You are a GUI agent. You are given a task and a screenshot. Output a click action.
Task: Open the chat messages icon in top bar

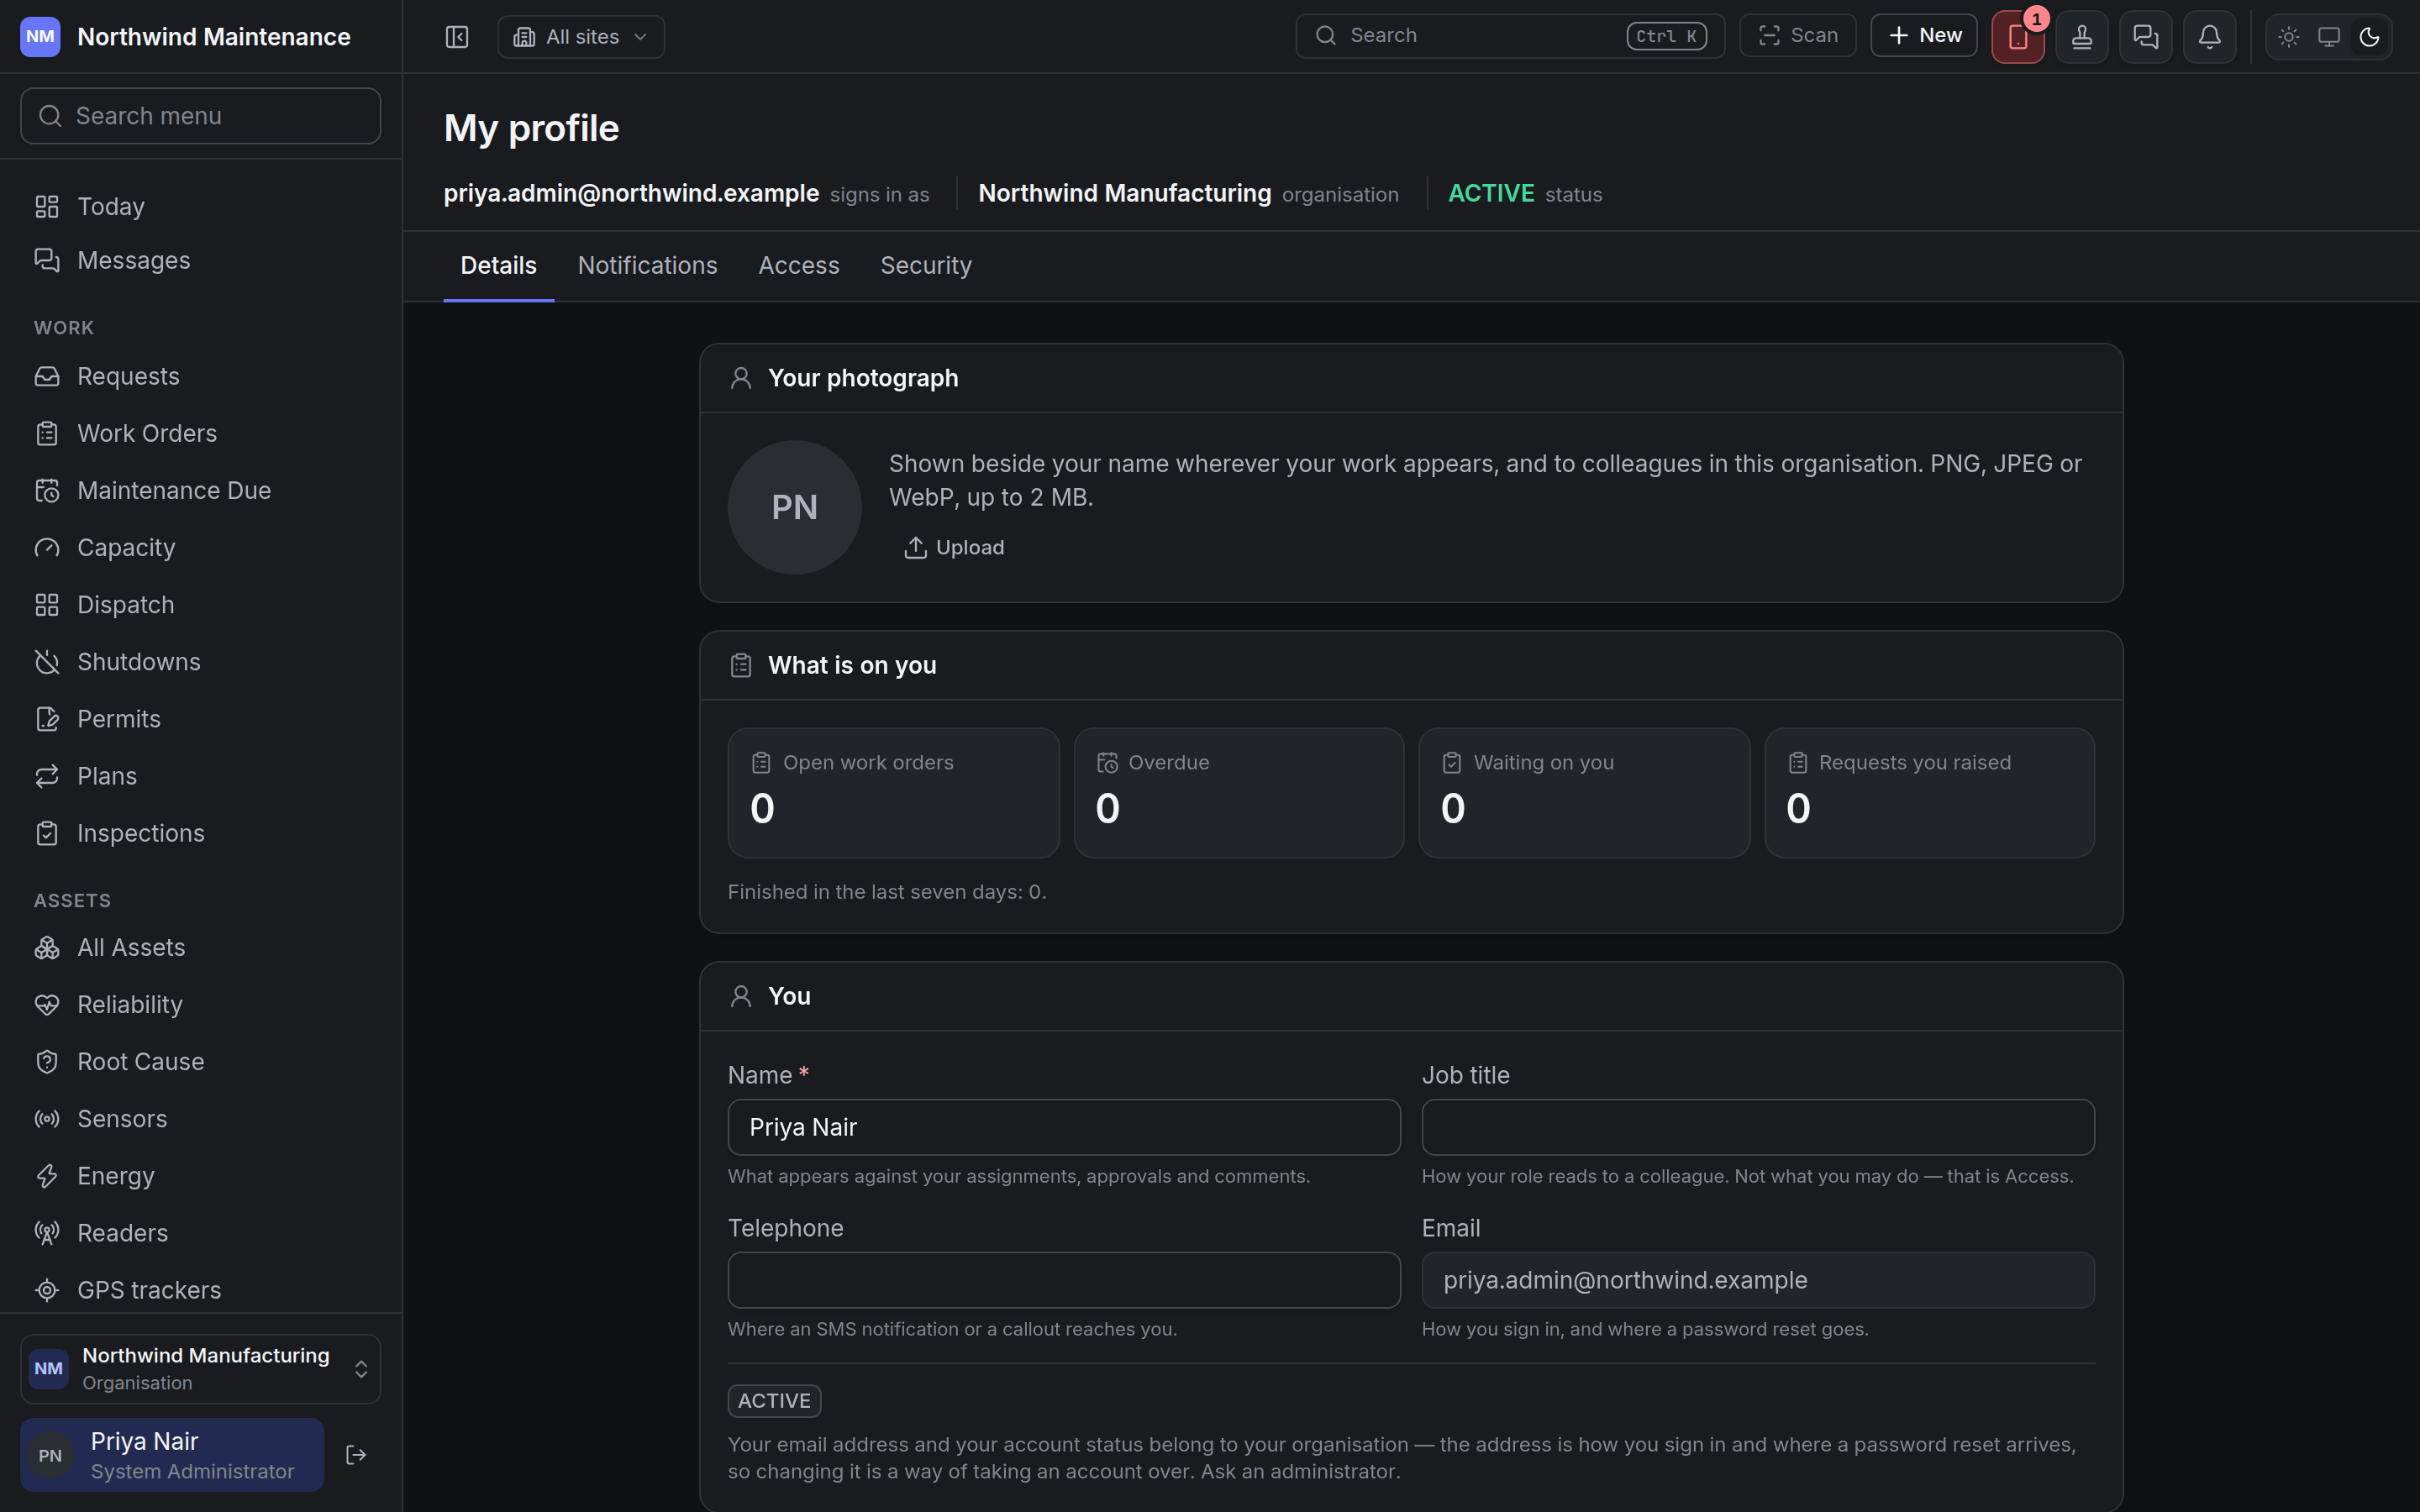tap(2146, 37)
